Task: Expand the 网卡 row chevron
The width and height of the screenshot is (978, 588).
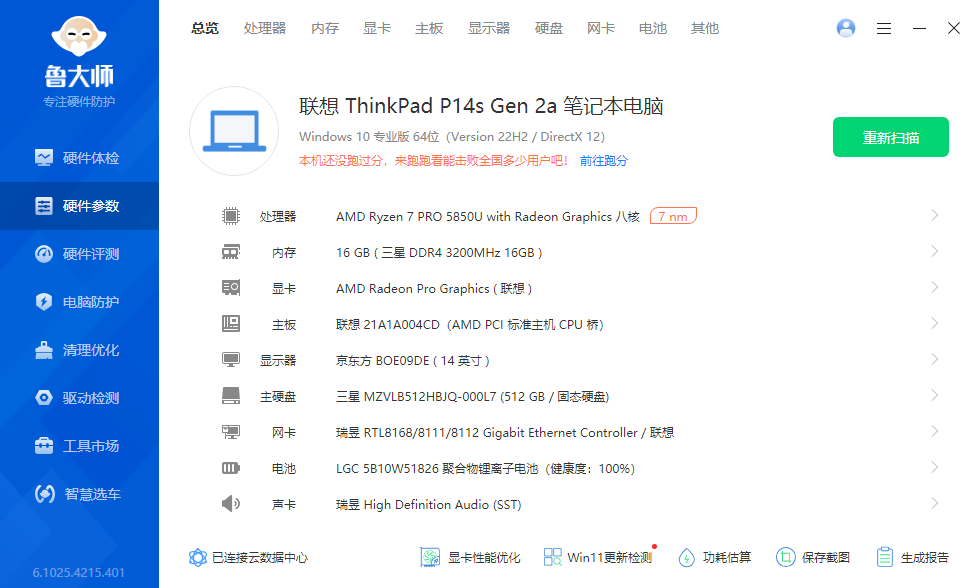Action: (x=934, y=431)
